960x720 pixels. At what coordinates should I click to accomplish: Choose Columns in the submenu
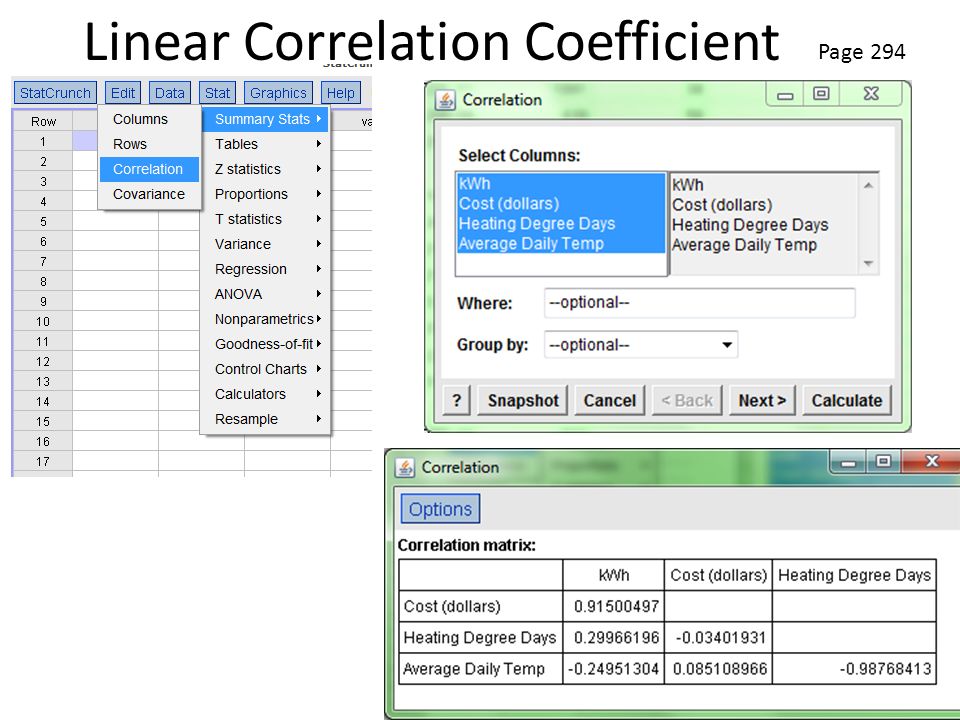[149, 119]
